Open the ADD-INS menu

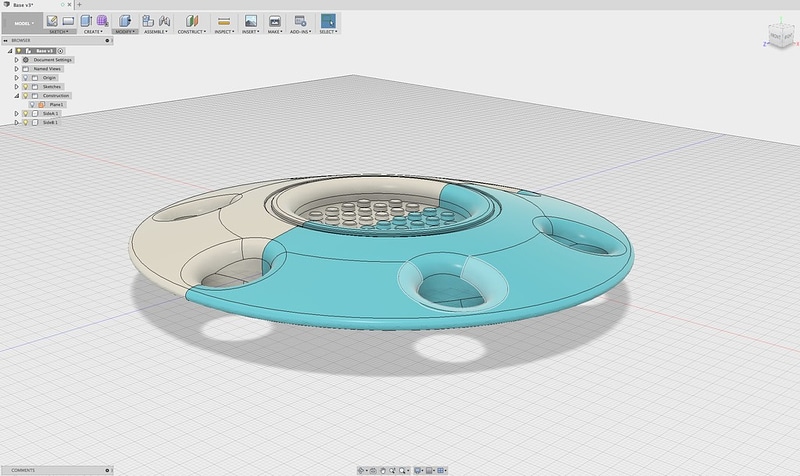(x=301, y=32)
